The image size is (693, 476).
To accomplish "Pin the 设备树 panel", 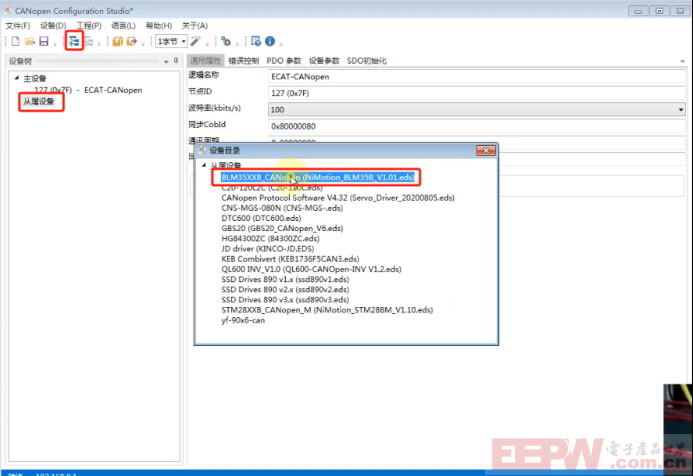I will 176,61.
